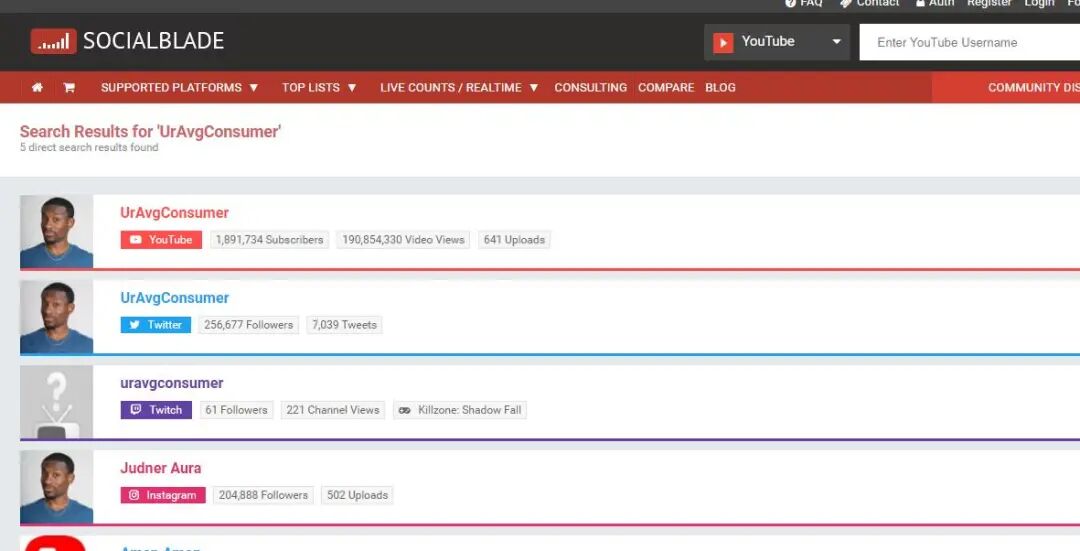
Task: Click the Instagram badge for Judner Aura
Action: [163, 495]
